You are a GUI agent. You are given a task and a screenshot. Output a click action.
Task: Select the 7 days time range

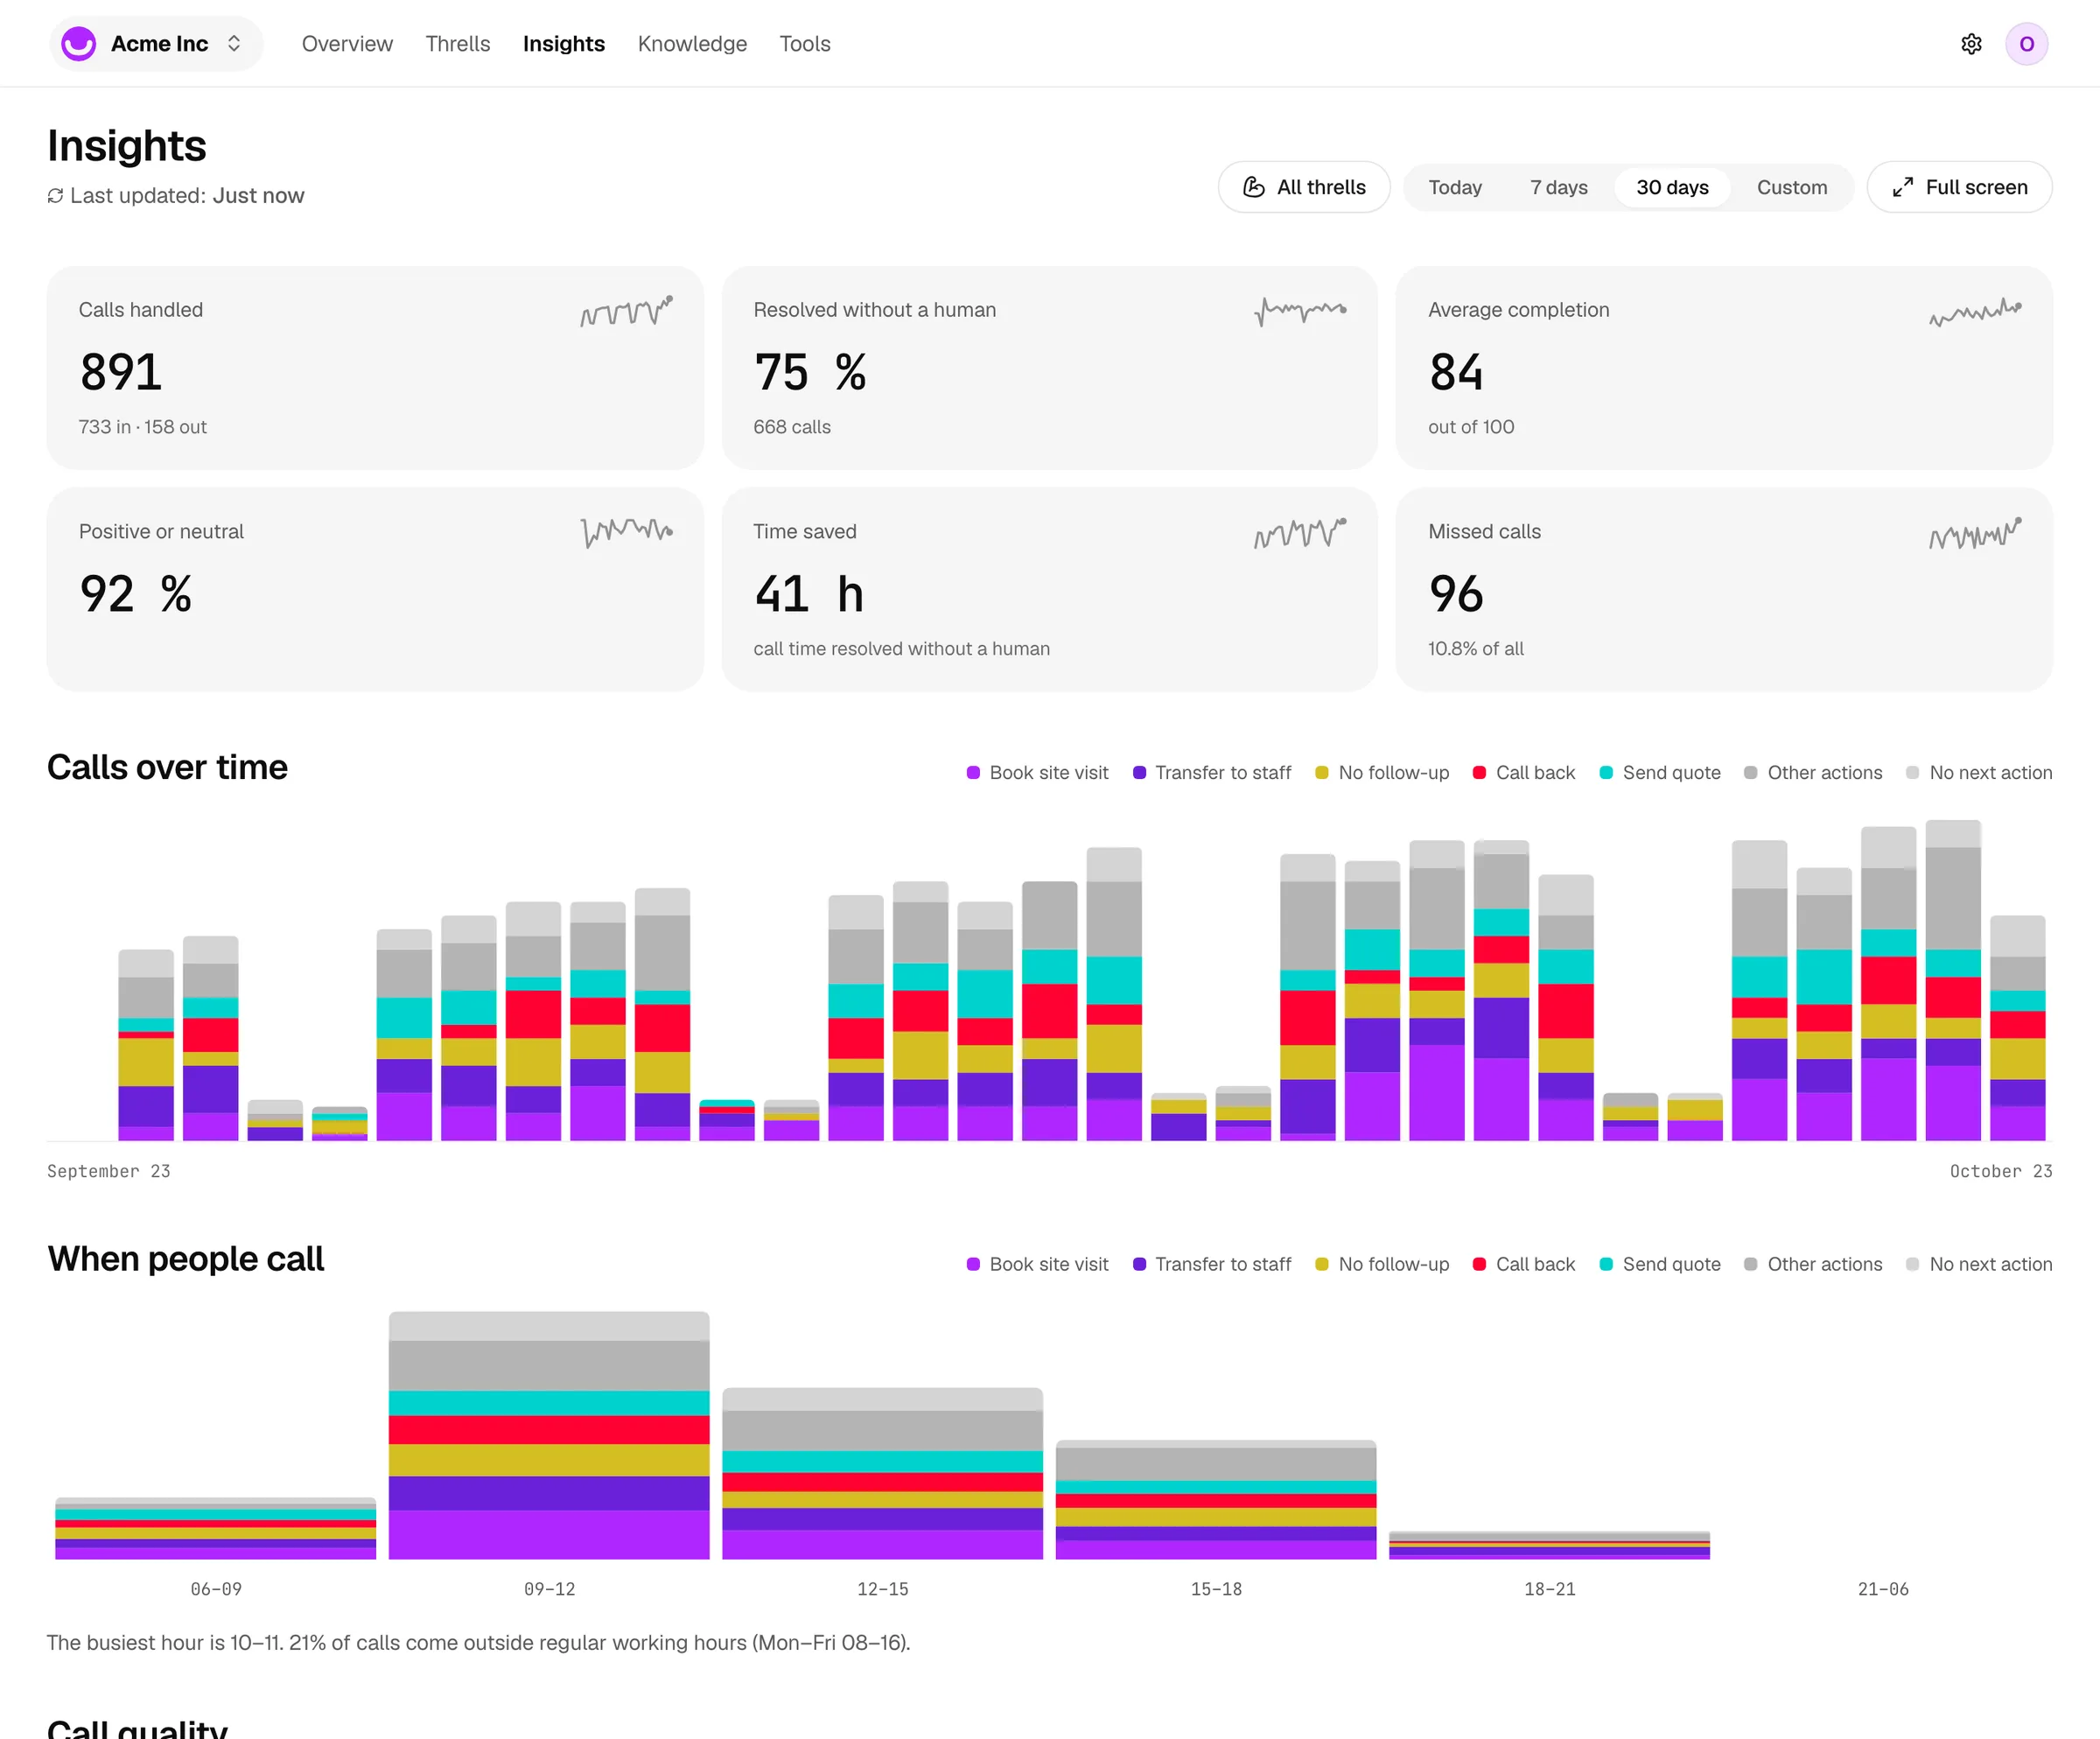tap(1559, 187)
